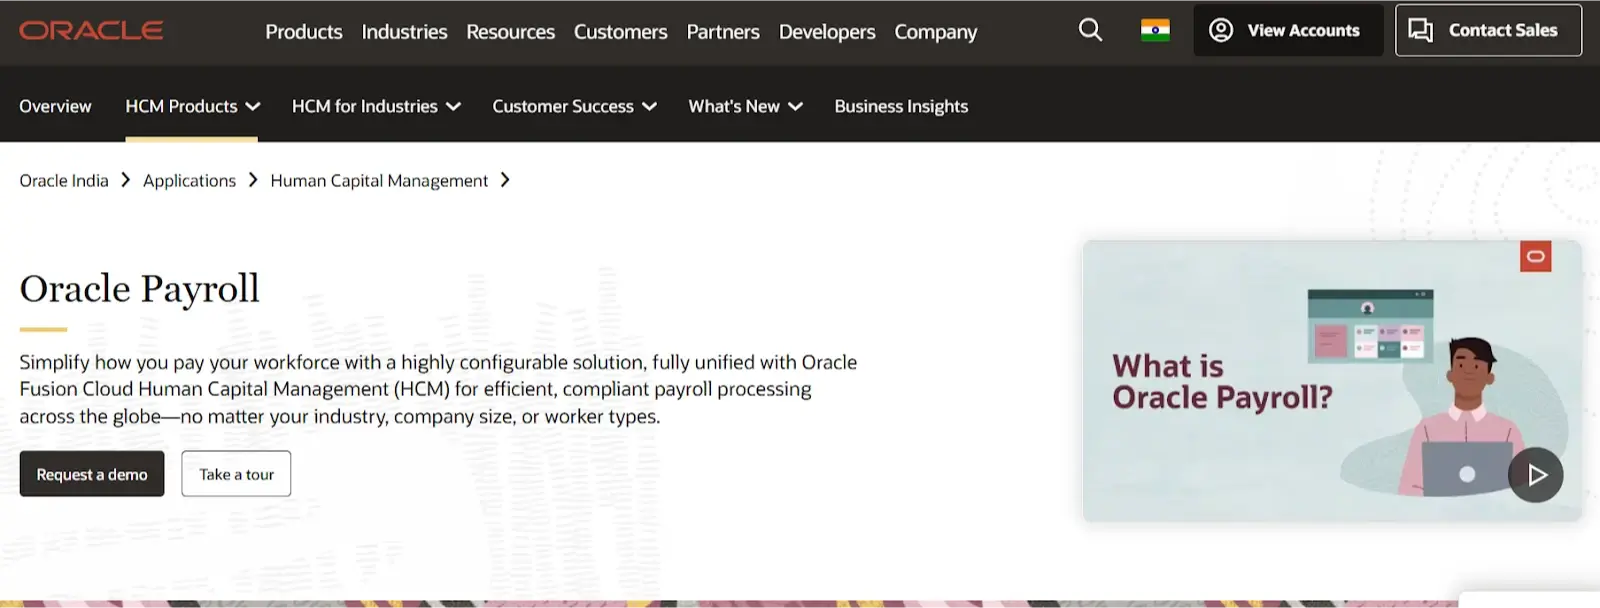Click the Take a tour button

coord(236,474)
